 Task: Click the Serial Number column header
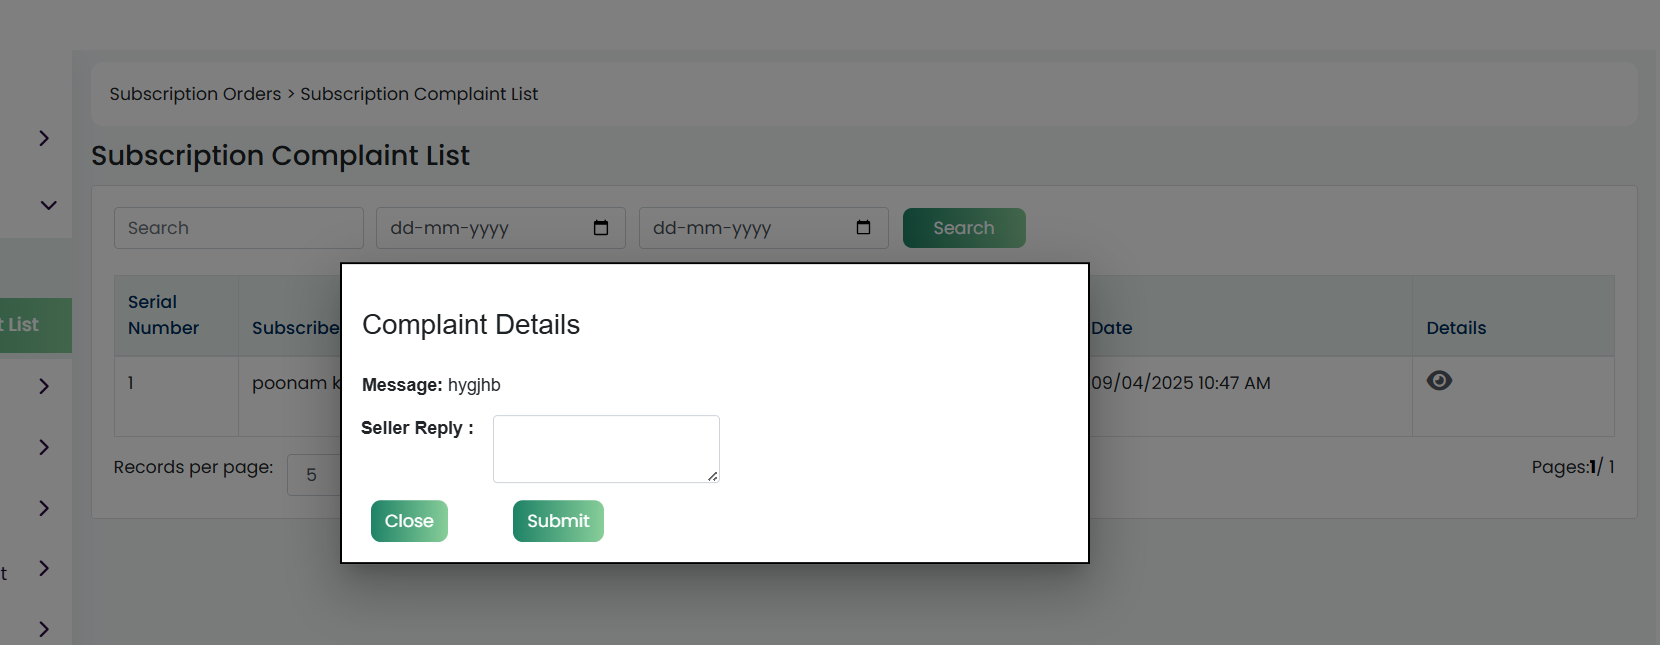click(163, 315)
